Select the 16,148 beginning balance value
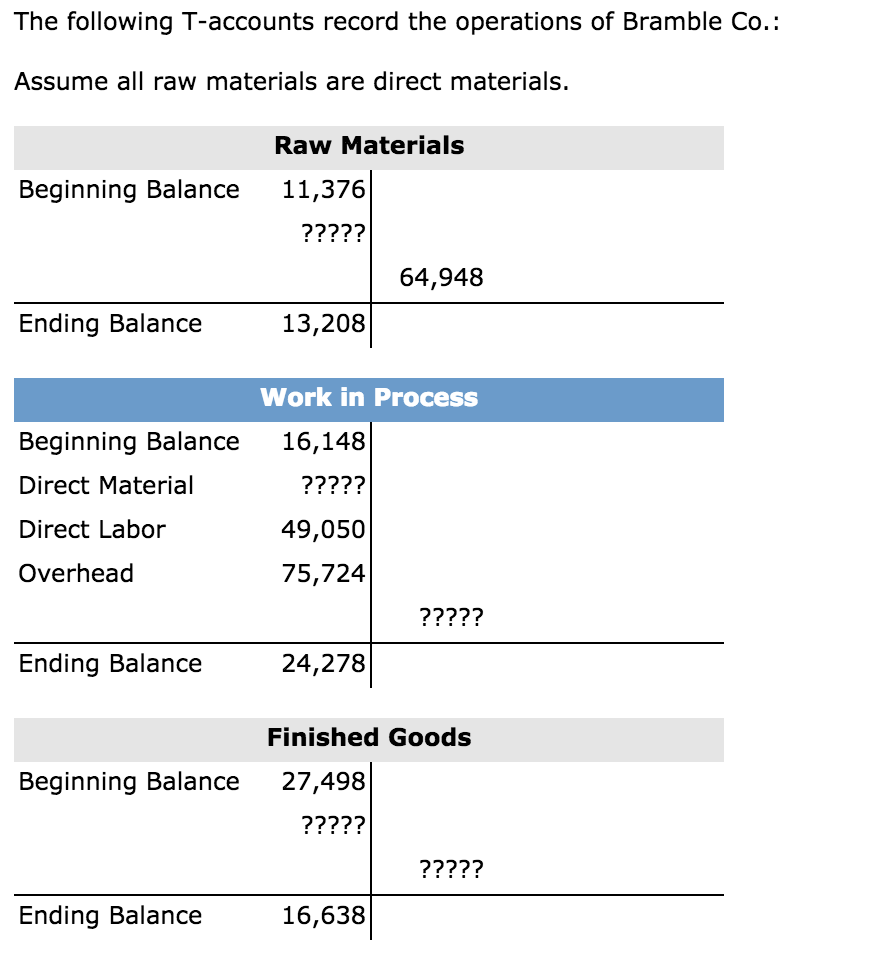874x958 pixels. (325, 442)
